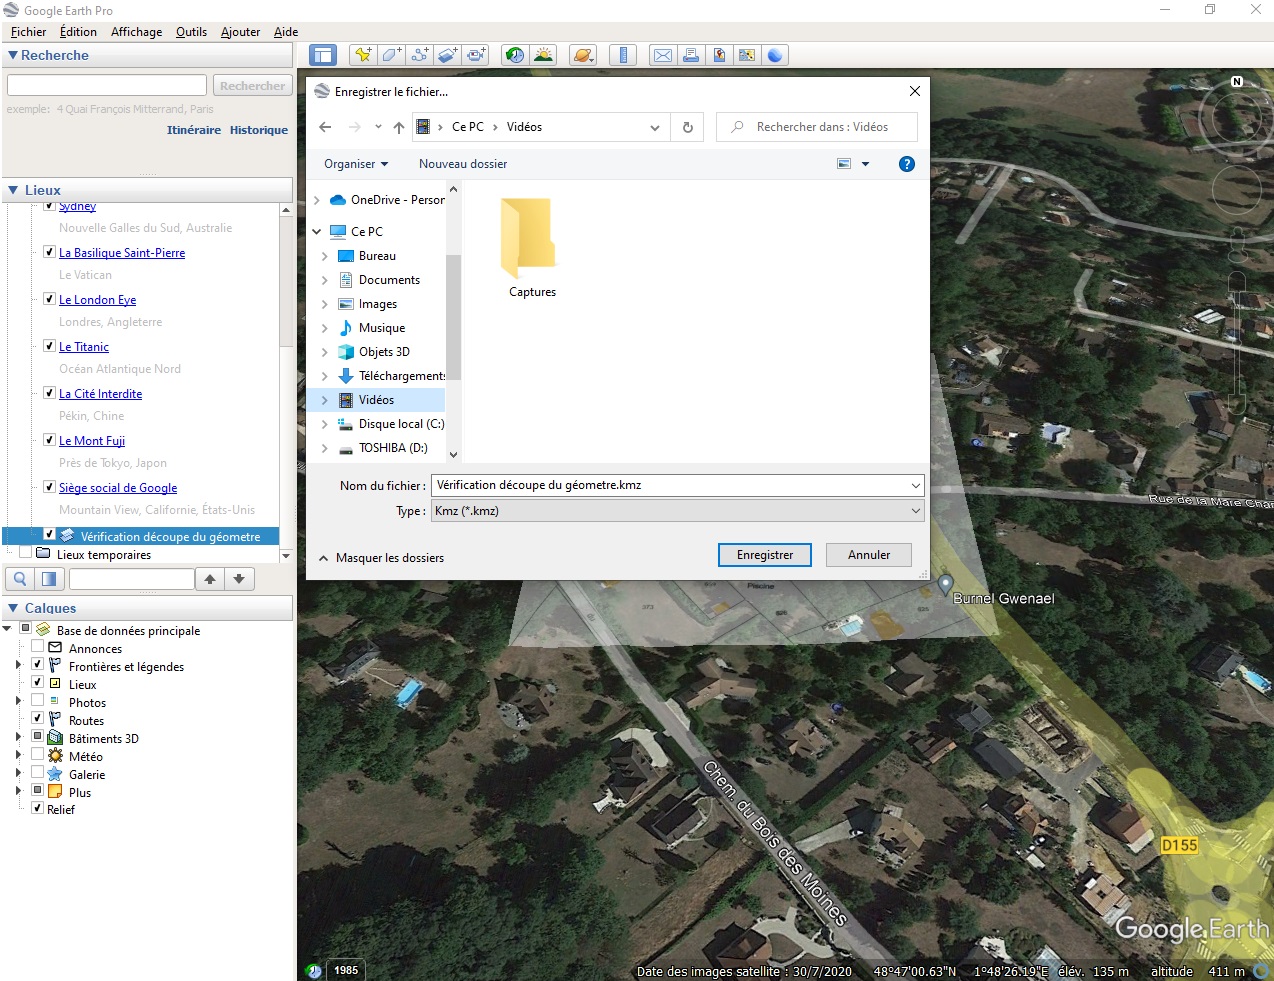Open the Type file format dropdown
This screenshot has height=981, width=1274.
[x=677, y=511]
